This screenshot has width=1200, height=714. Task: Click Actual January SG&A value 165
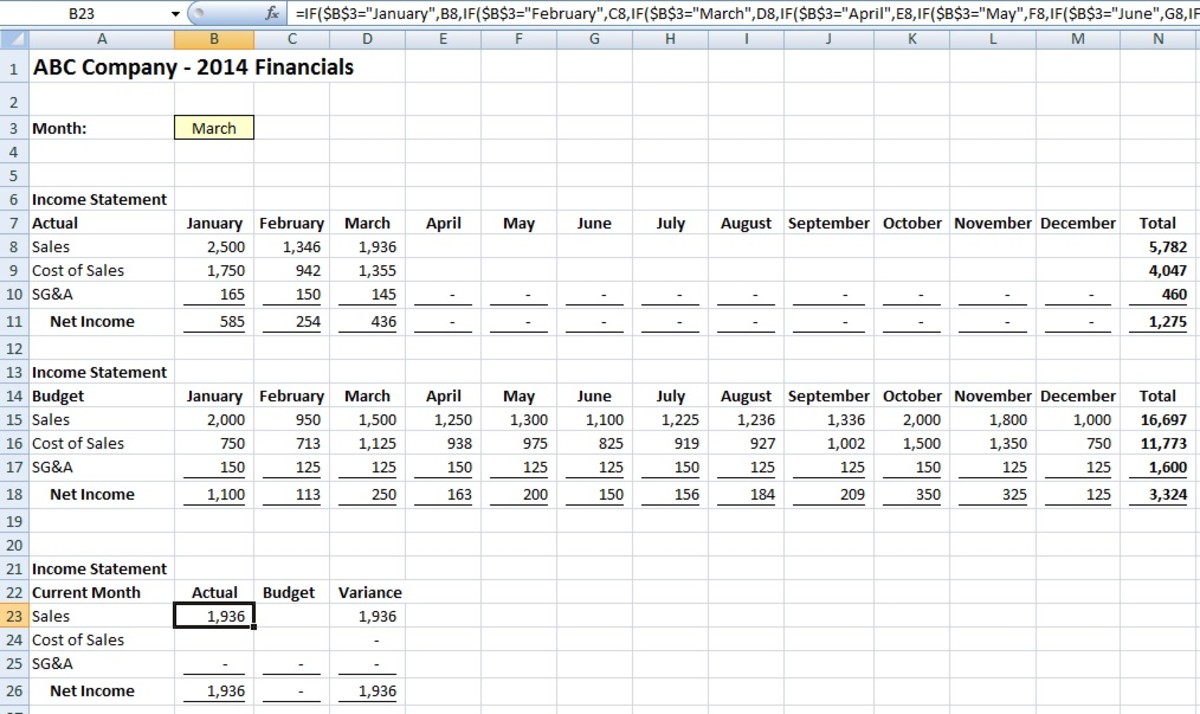231,295
